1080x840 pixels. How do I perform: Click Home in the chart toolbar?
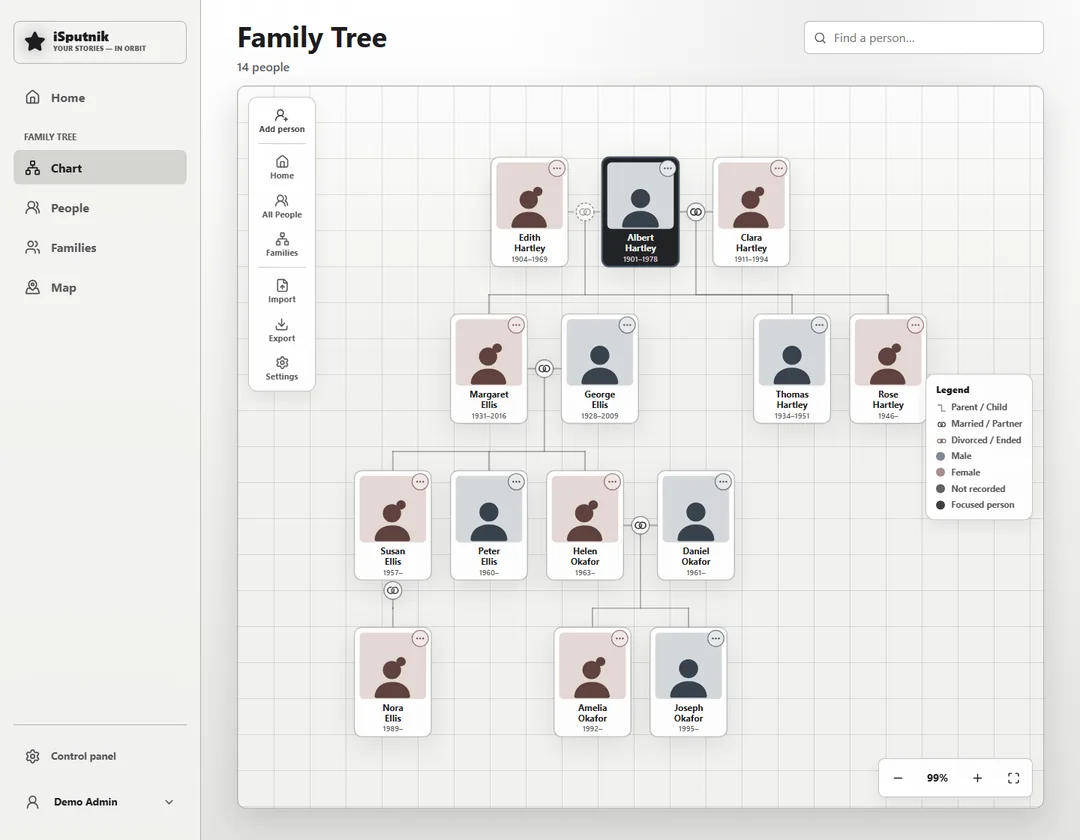(282, 167)
